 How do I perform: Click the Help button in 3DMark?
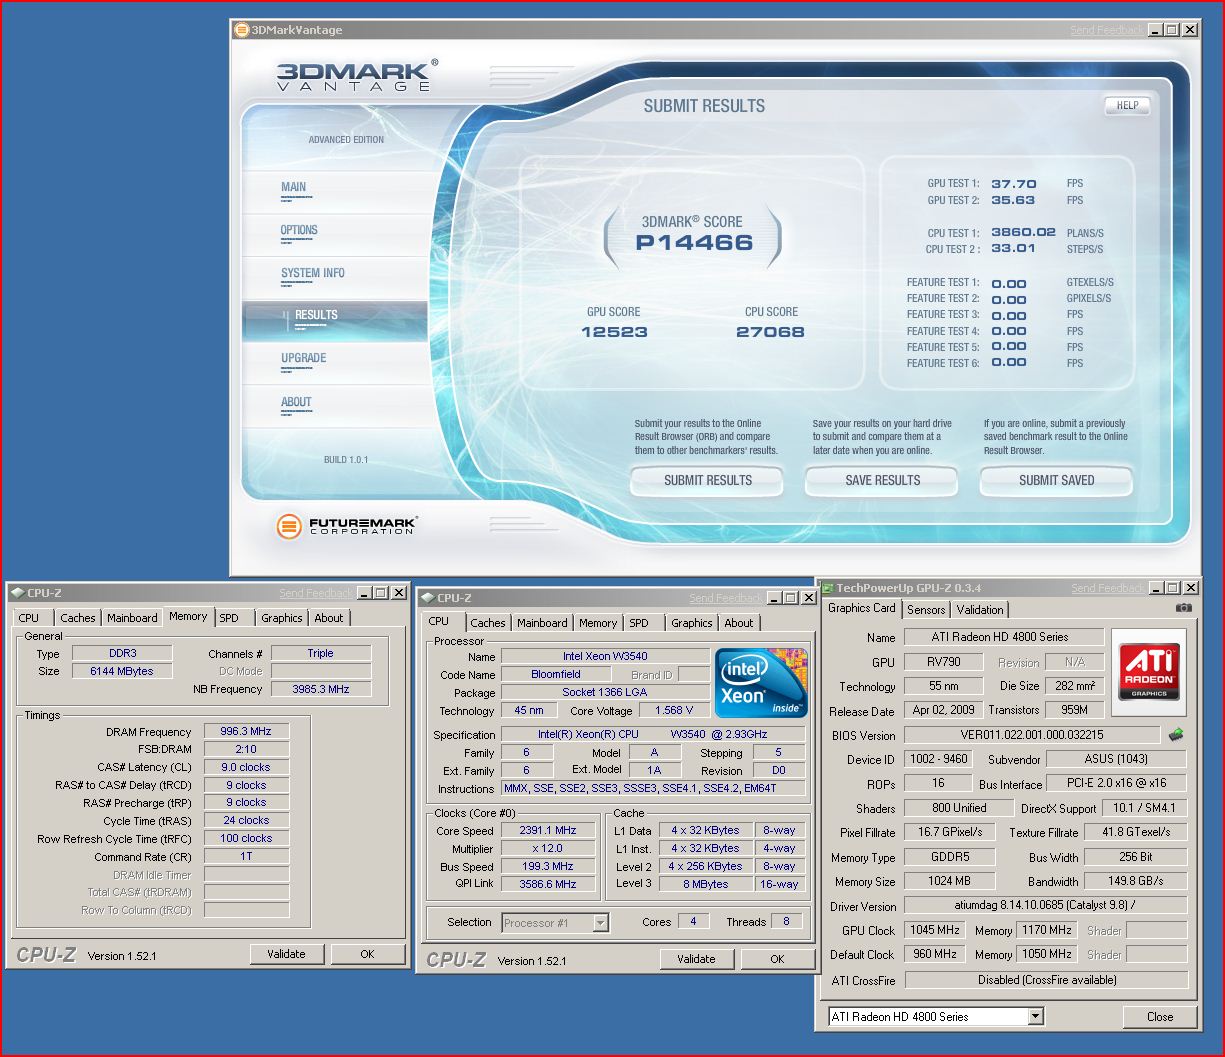(x=1127, y=105)
